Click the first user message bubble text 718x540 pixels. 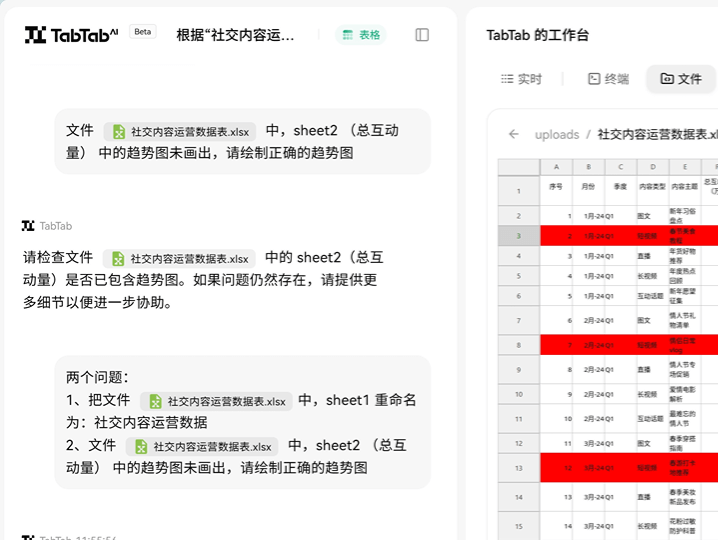(242, 142)
